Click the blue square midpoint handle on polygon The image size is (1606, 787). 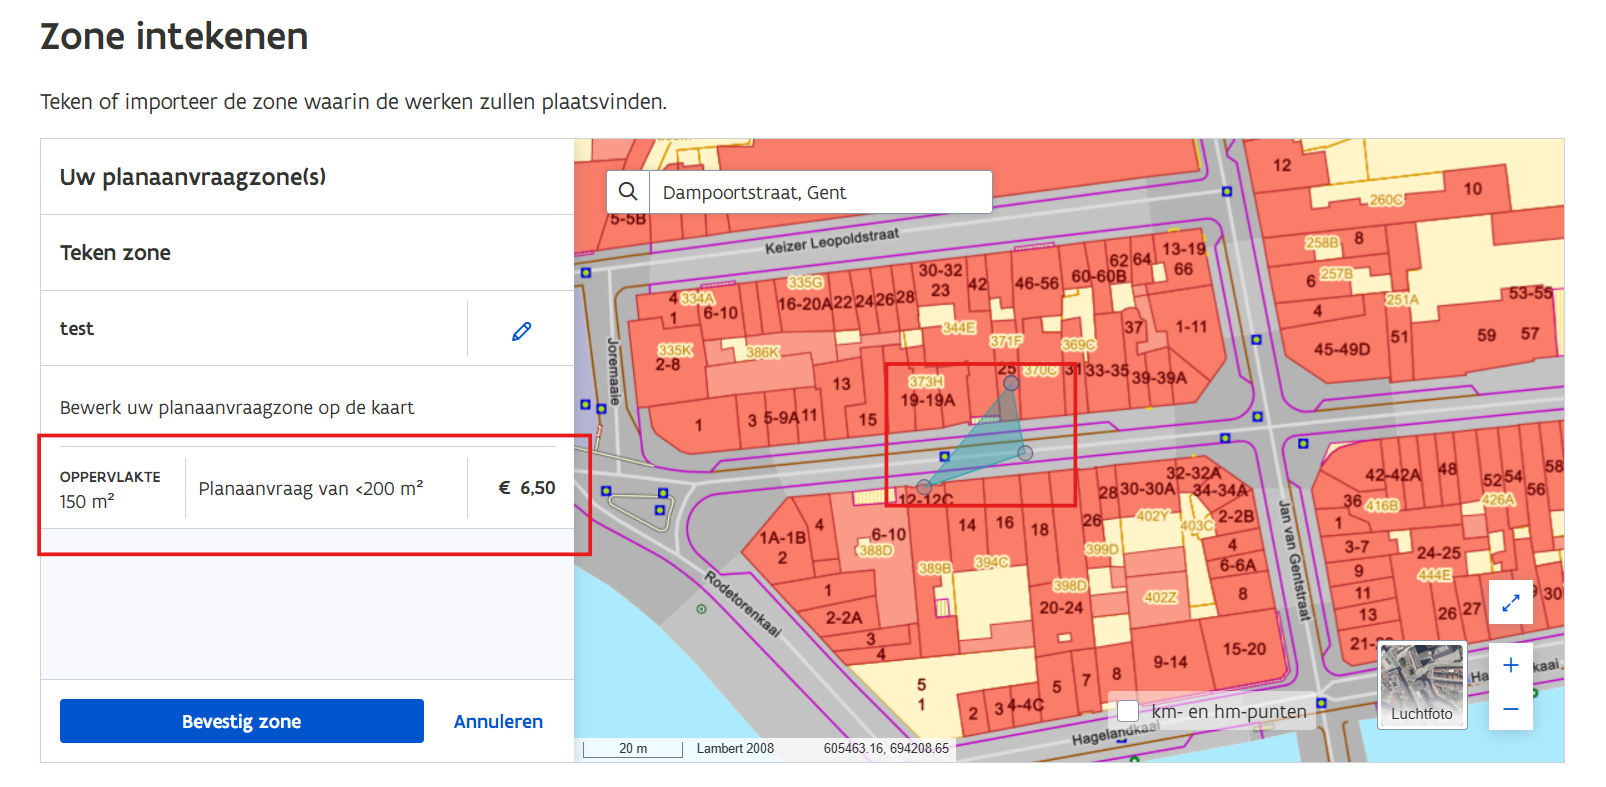pos(944,456)
